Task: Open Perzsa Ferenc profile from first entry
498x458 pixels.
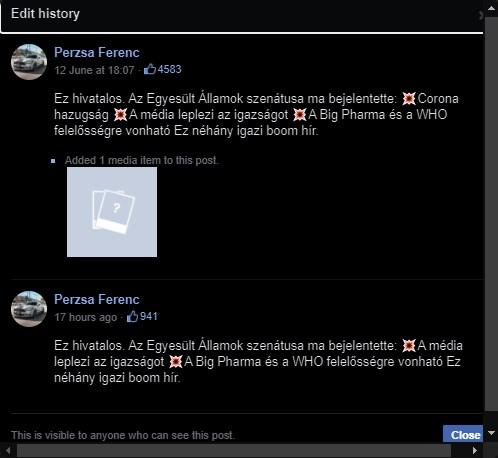Action: (97, 52)
